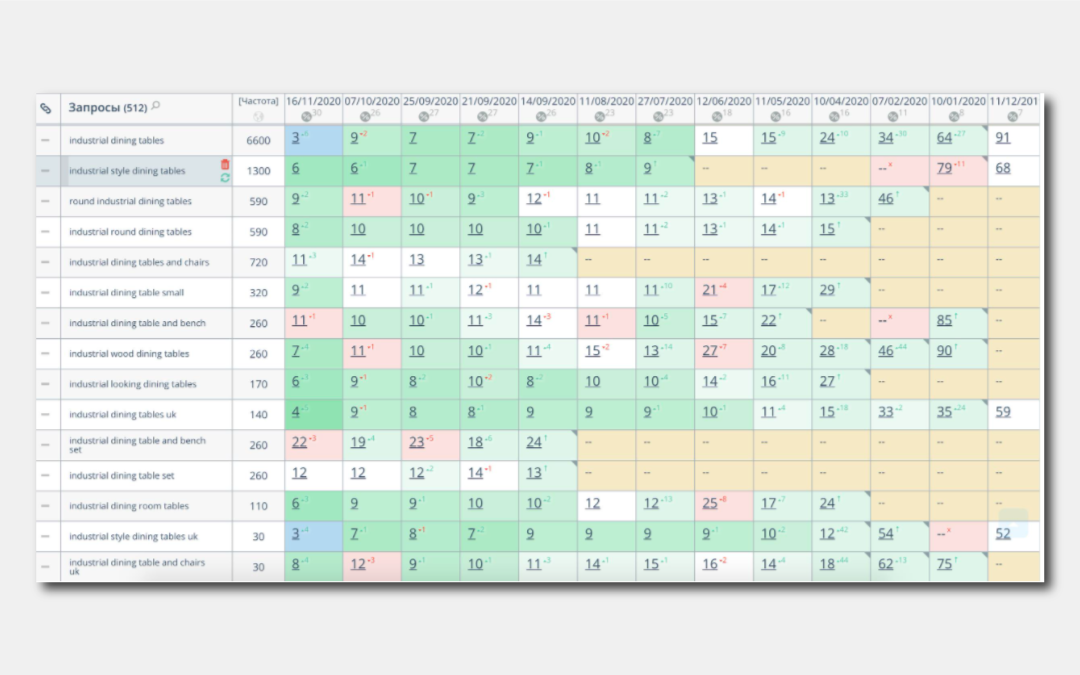Click pink cell 22 for bench set query

[x=313, y=444]
